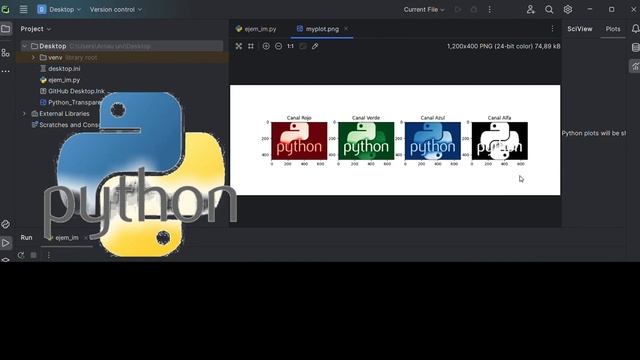Toggle the chessboard transparency background
The height and width of the screenshot is (360, 640).
tap(303, 46)
